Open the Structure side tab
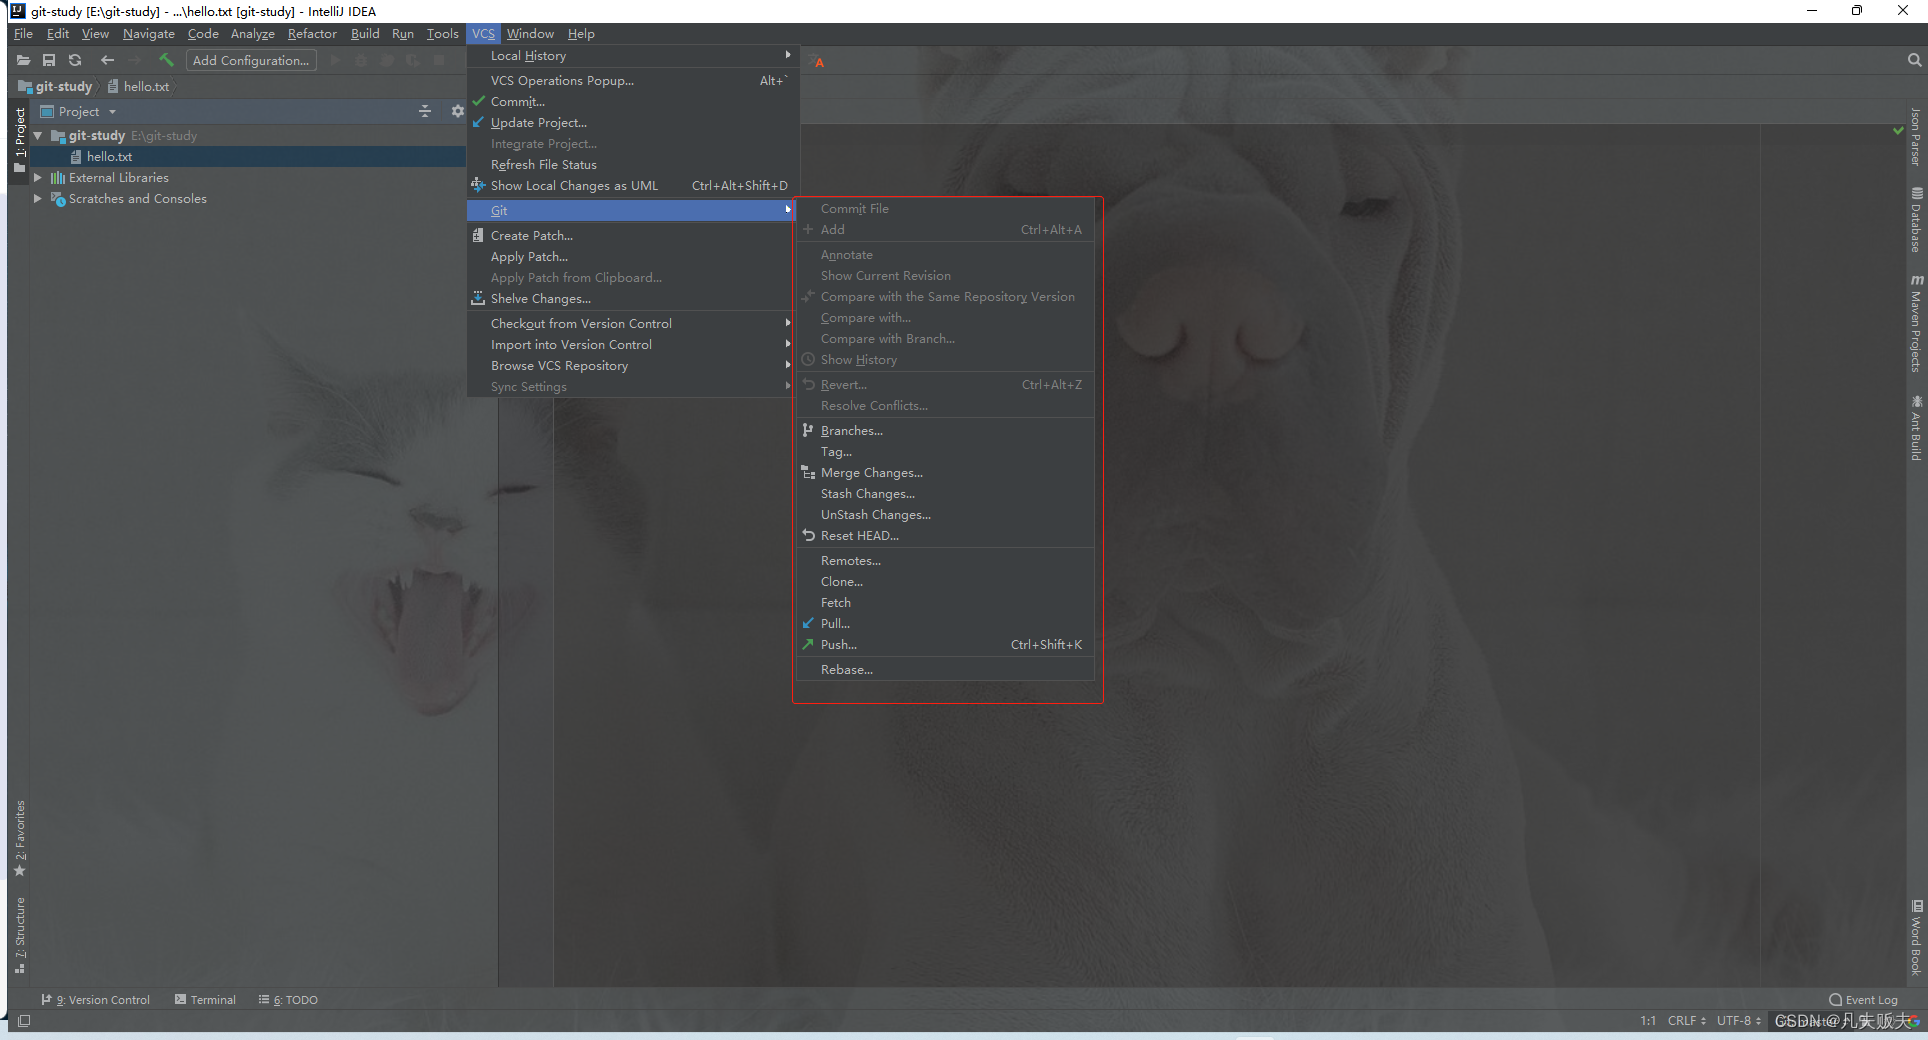This screenshot has height=1040, width=1928. (20, 935)
